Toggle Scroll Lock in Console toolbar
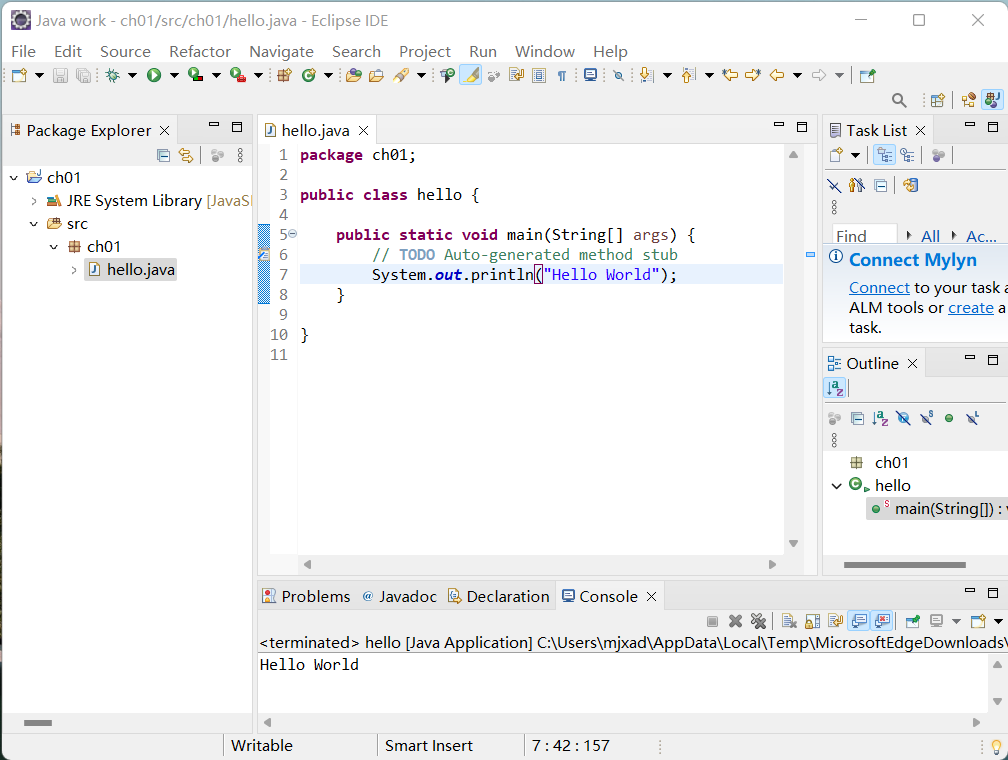The width and height of the screenshot is (1008, 760). click(812, 621)
